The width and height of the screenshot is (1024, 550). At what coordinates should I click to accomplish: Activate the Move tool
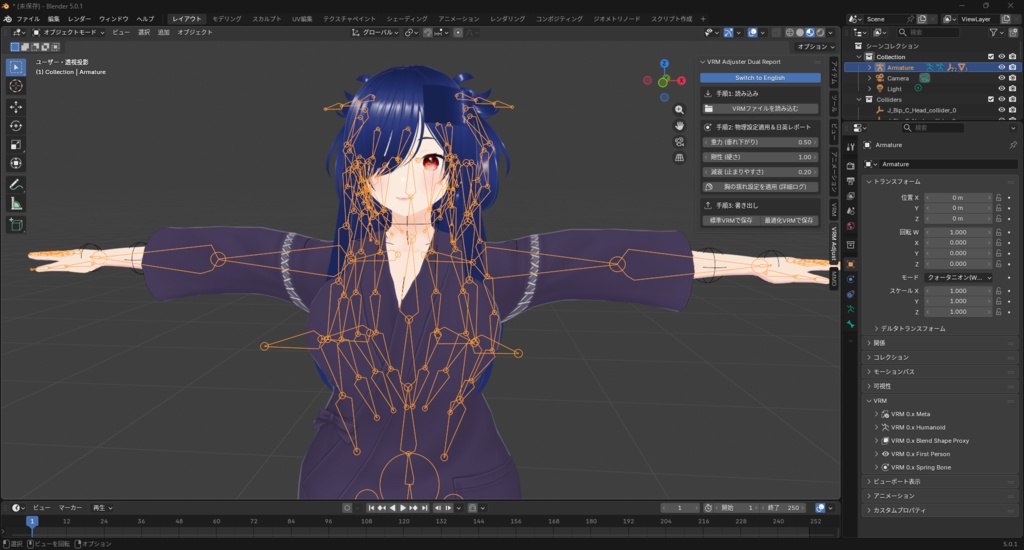pos(16,106)
